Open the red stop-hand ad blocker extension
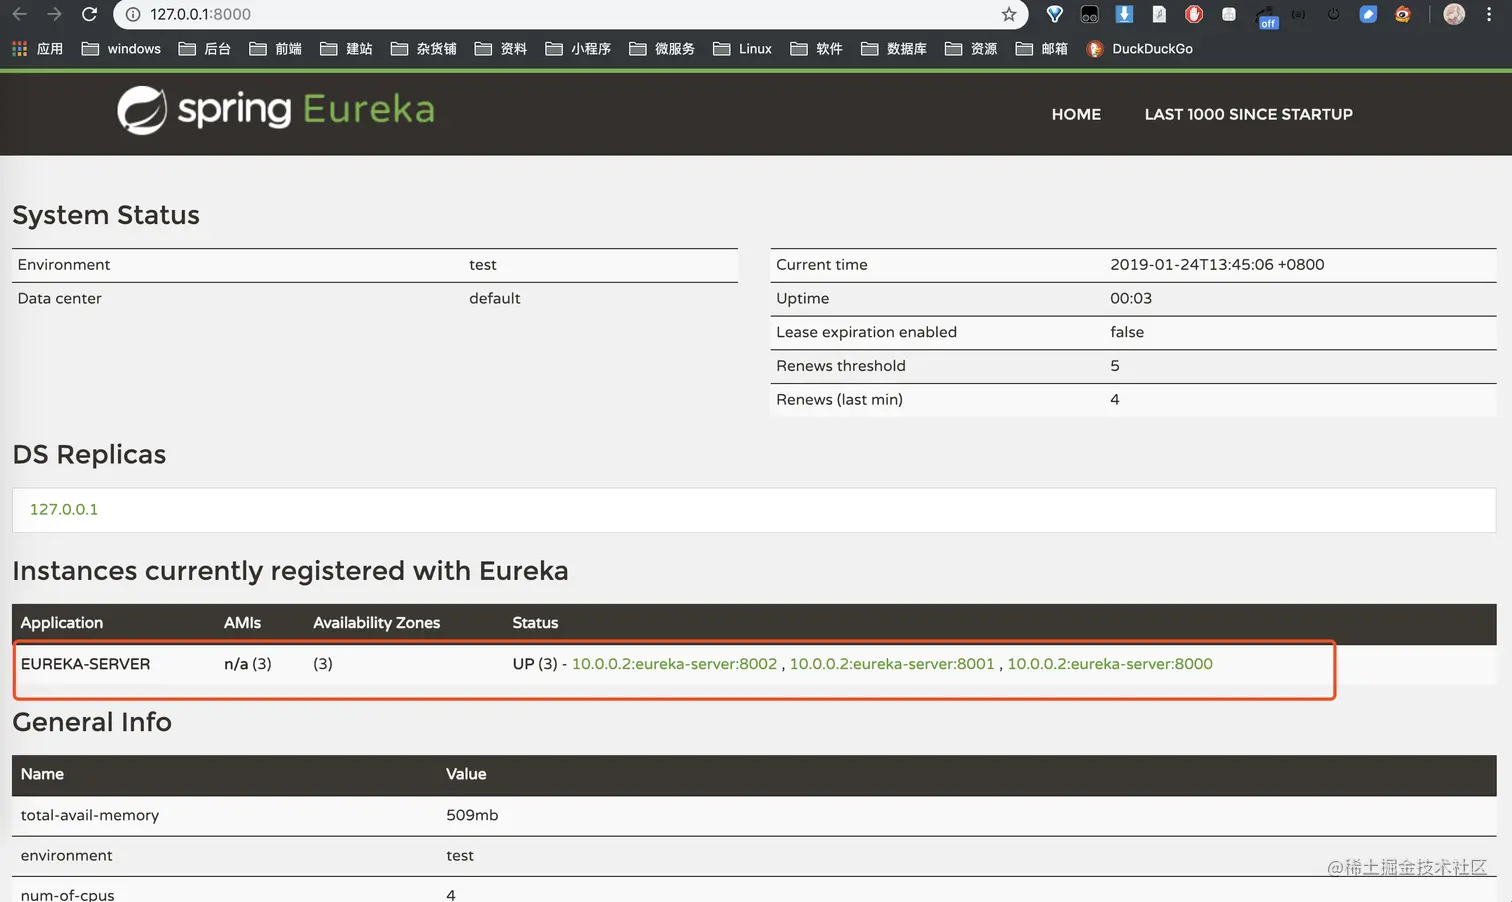This screenshot has width=1512, height=902. click(x=1194, y=14)
